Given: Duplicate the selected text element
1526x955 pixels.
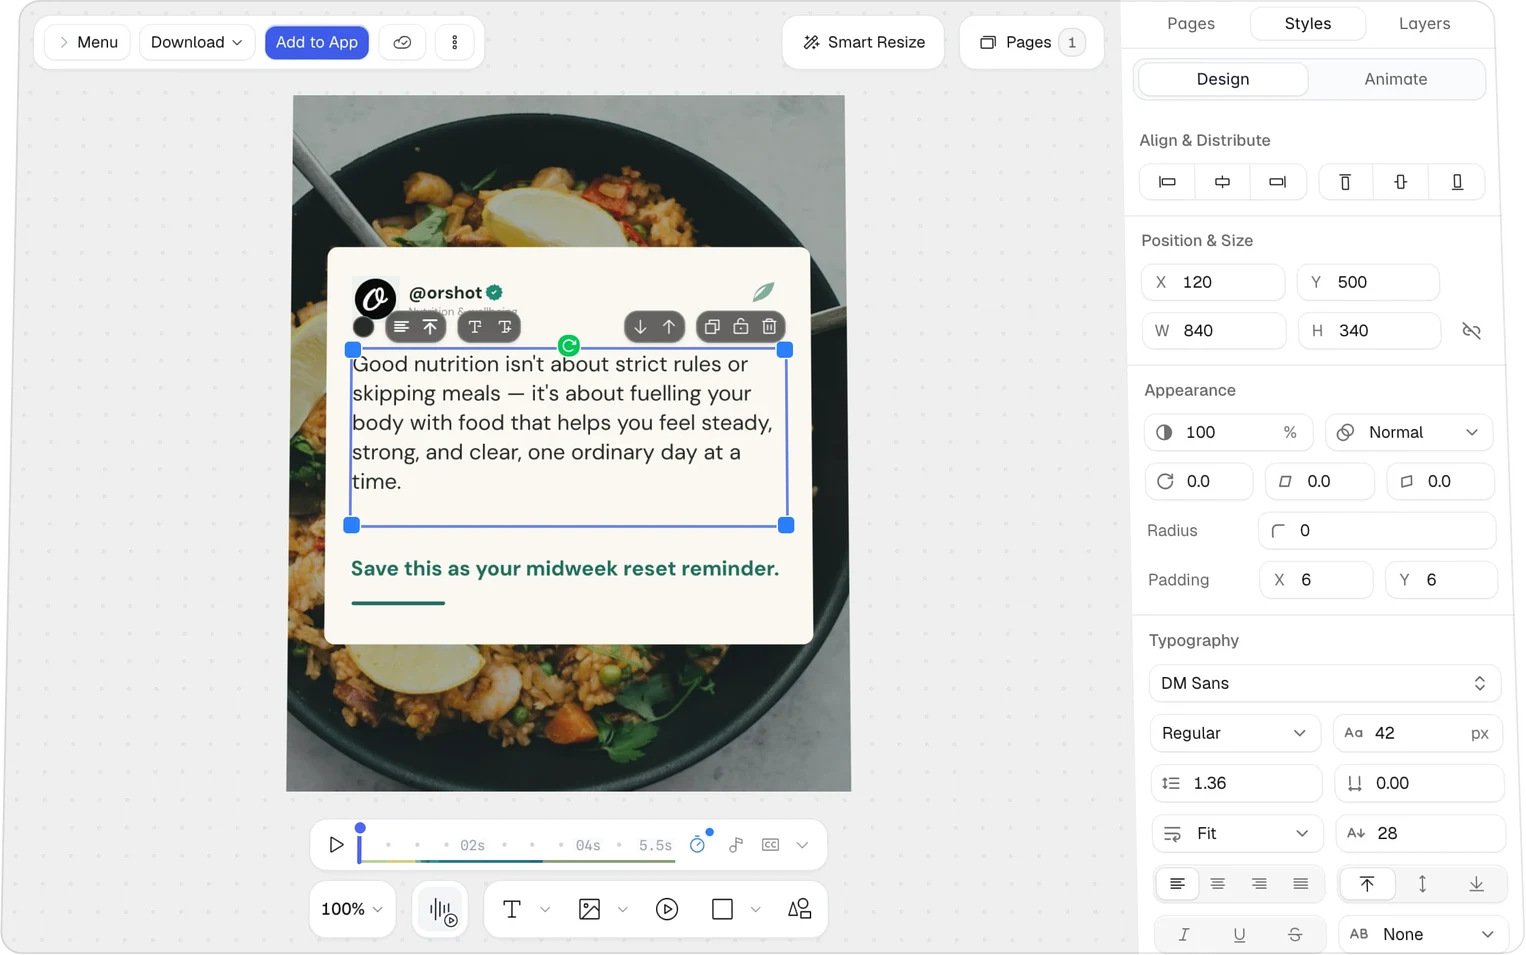Looking at the screenshot, I should (712, 327).
